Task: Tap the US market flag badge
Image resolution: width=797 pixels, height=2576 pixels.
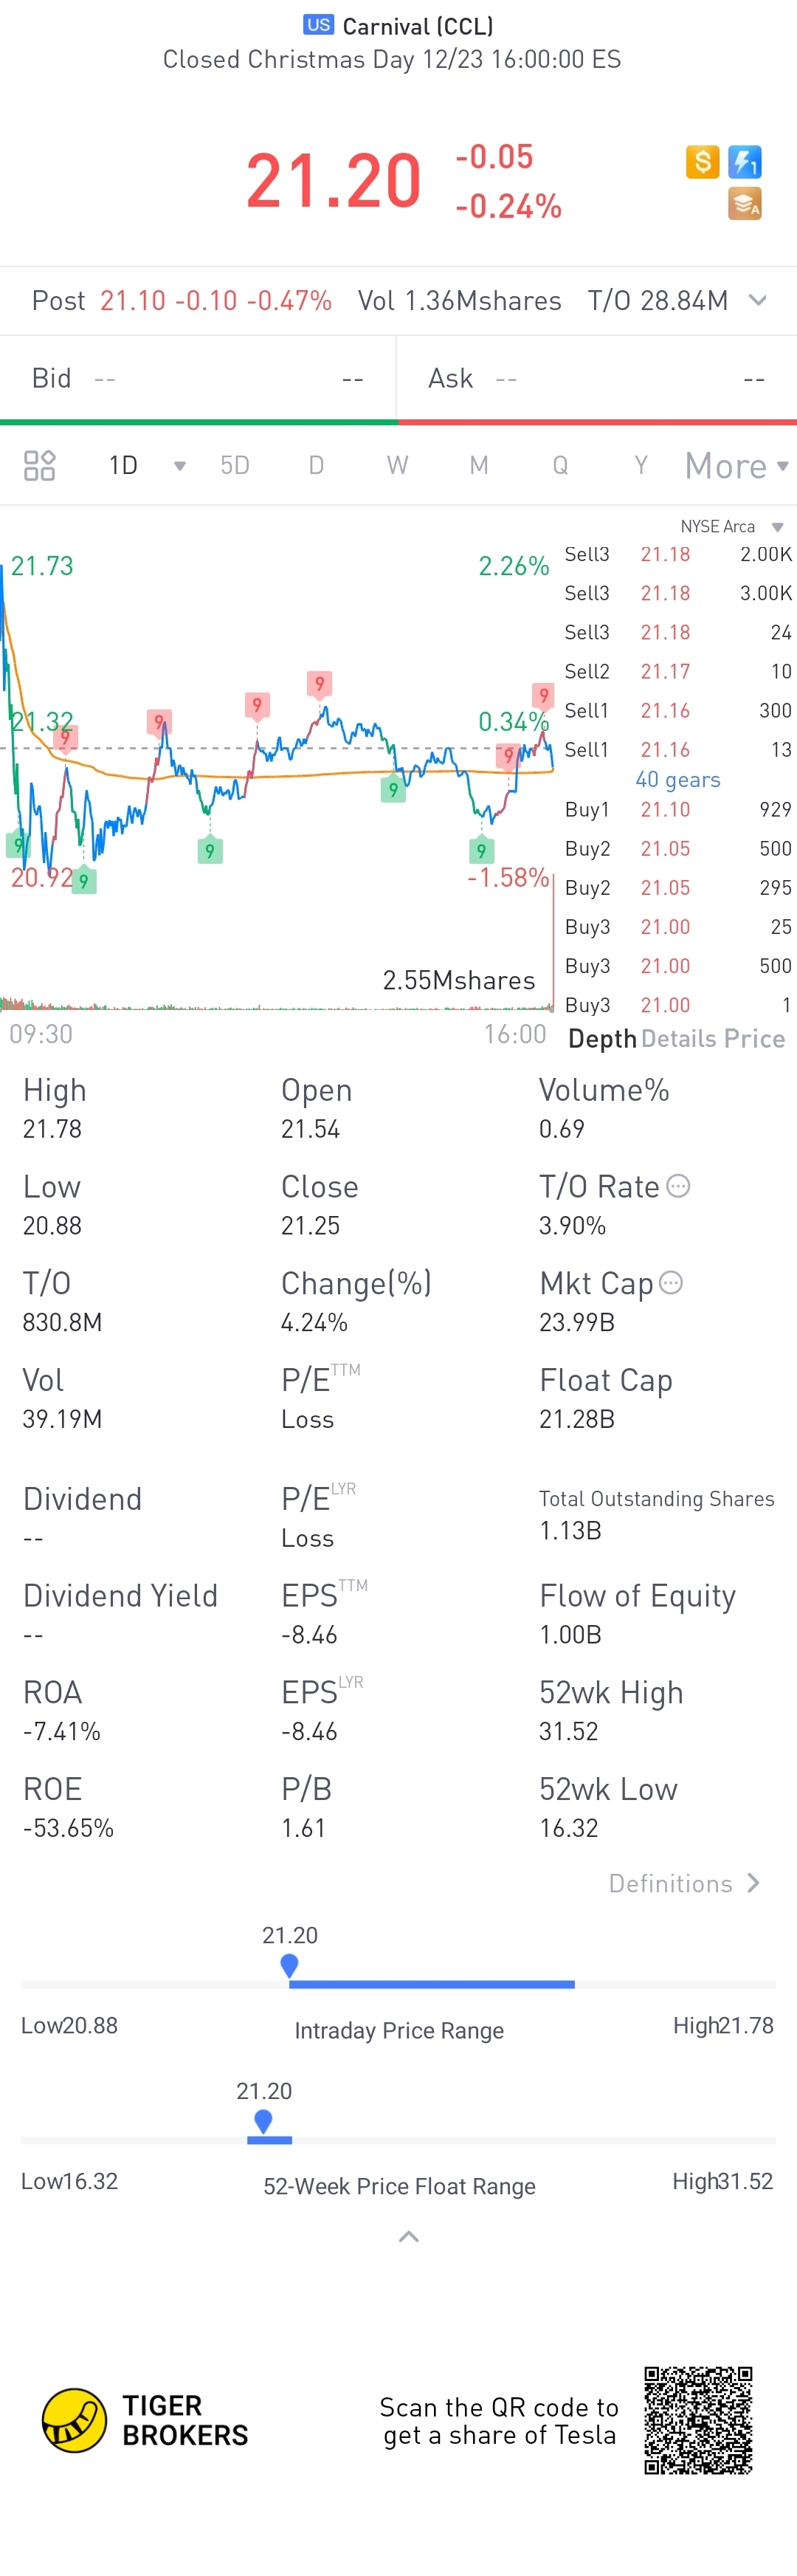Action: pyautogui.click(x=319, y=25)
